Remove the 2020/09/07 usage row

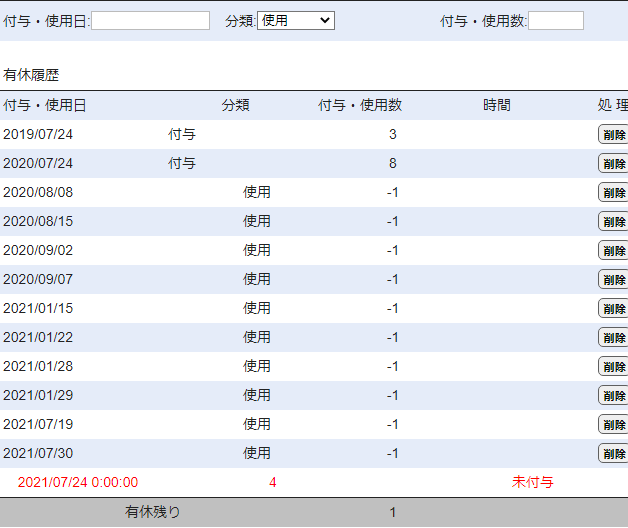point(613,280)
